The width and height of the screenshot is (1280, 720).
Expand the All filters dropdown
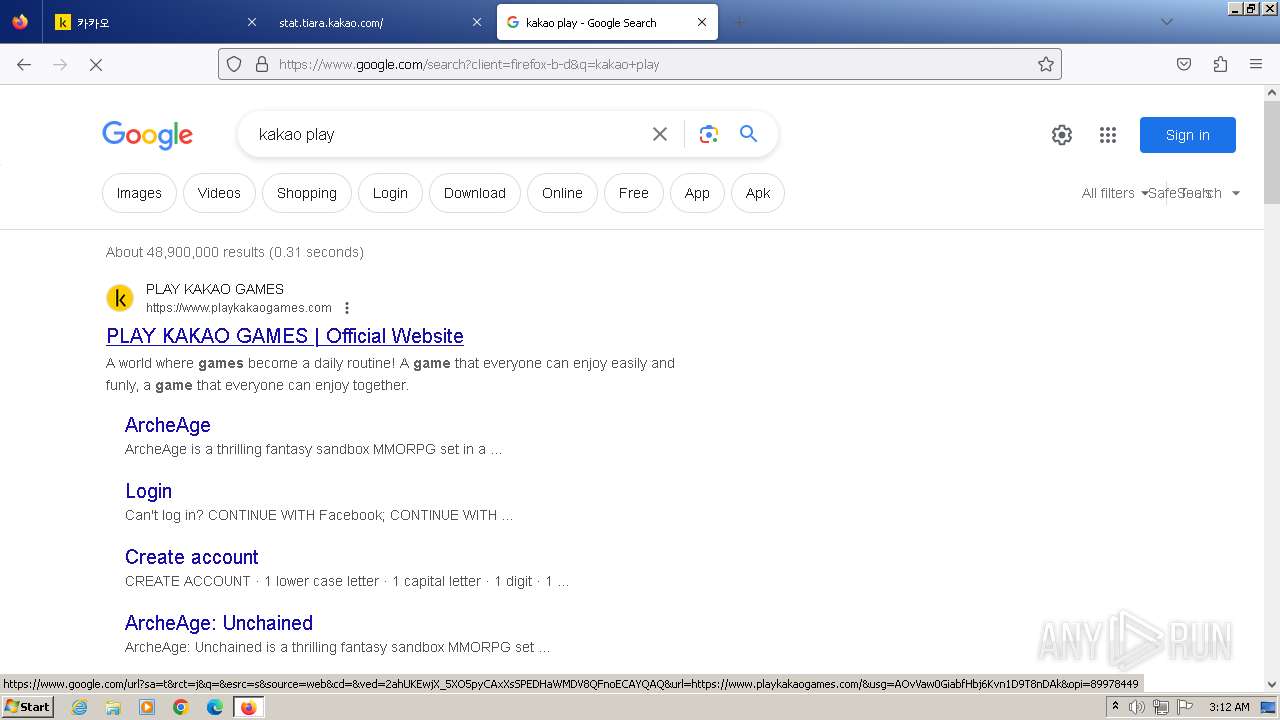click(1114, 193)
